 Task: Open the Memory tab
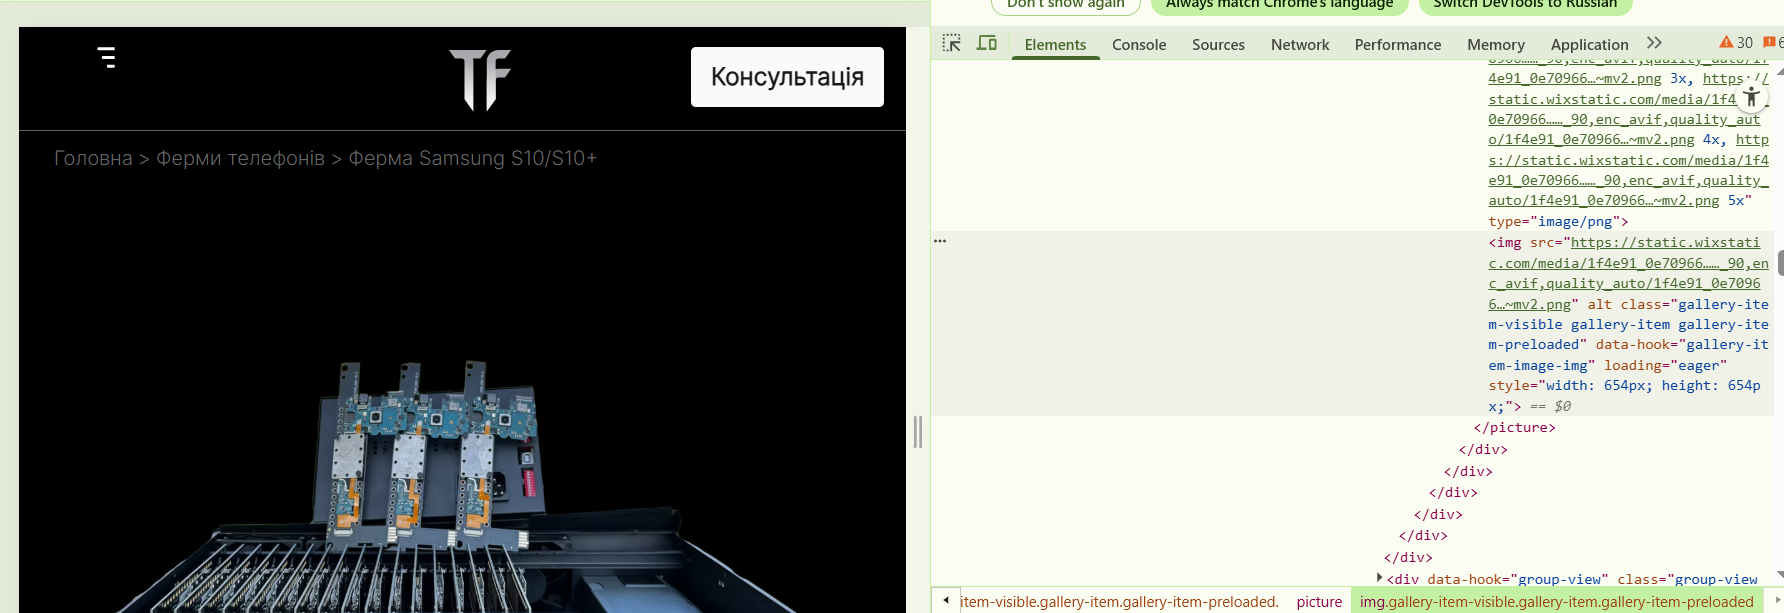1496,44
